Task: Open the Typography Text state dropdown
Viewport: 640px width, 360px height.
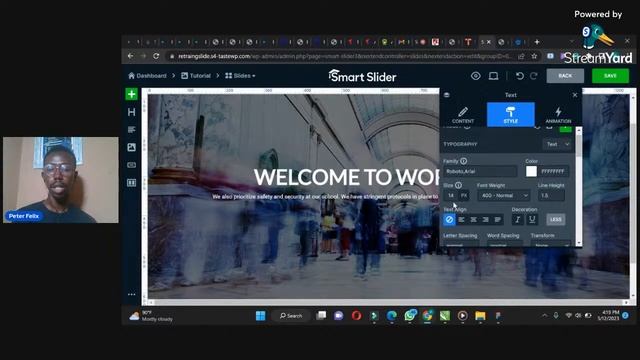Action: pyautogui.click(x=558, y=144)
